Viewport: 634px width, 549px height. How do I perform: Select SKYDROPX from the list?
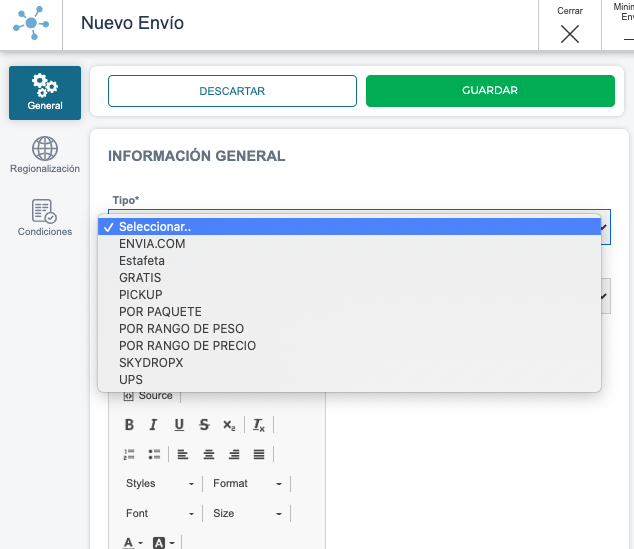pyautogui.click(x=349, y=363)
